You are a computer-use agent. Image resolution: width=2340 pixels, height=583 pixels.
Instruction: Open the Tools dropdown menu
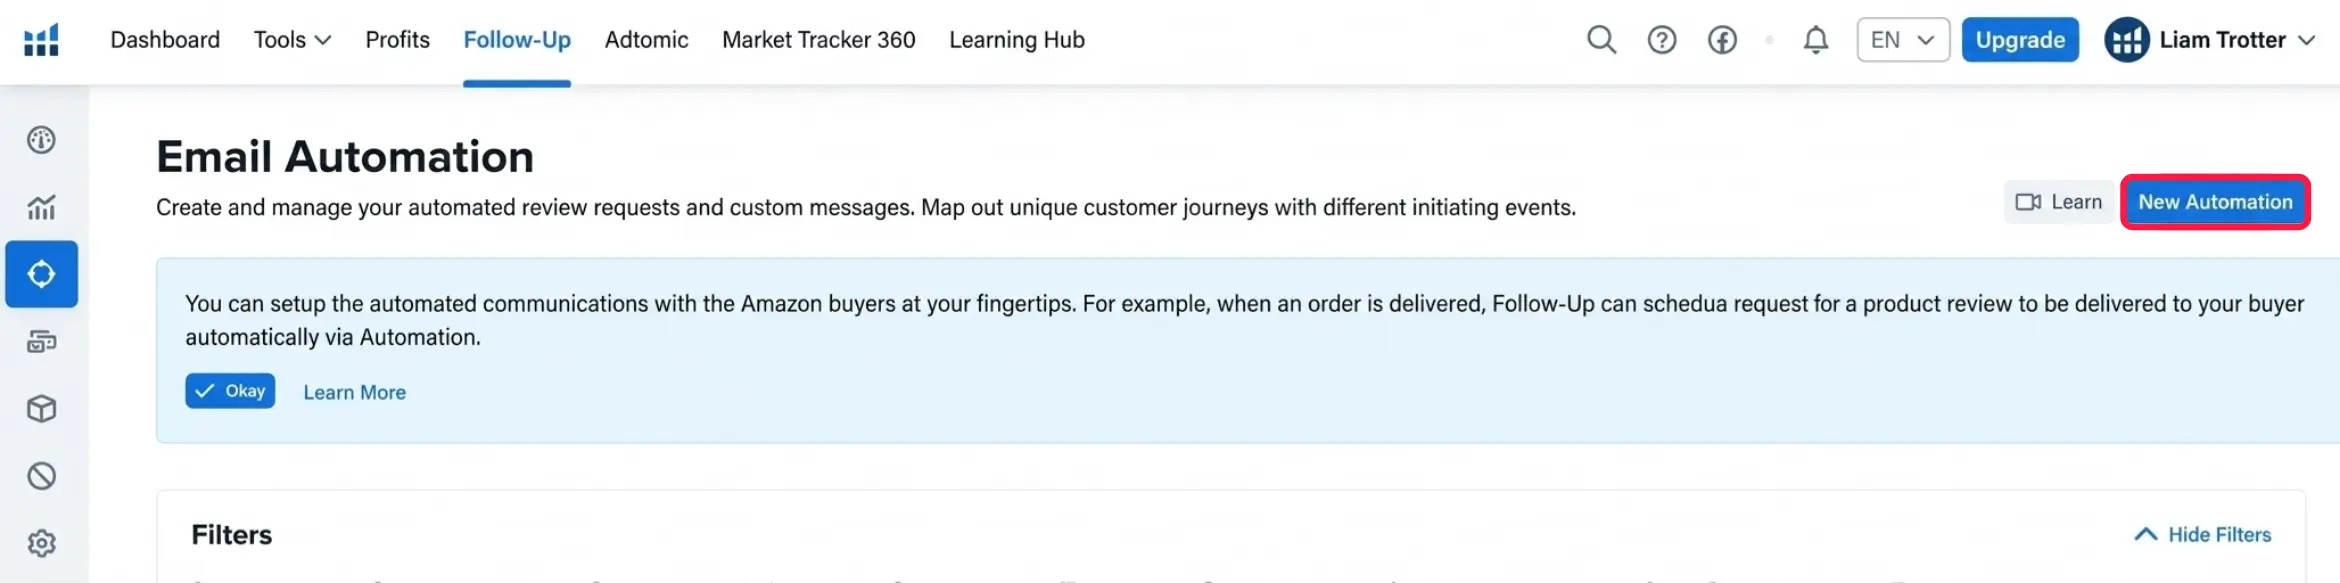[292, 40]
